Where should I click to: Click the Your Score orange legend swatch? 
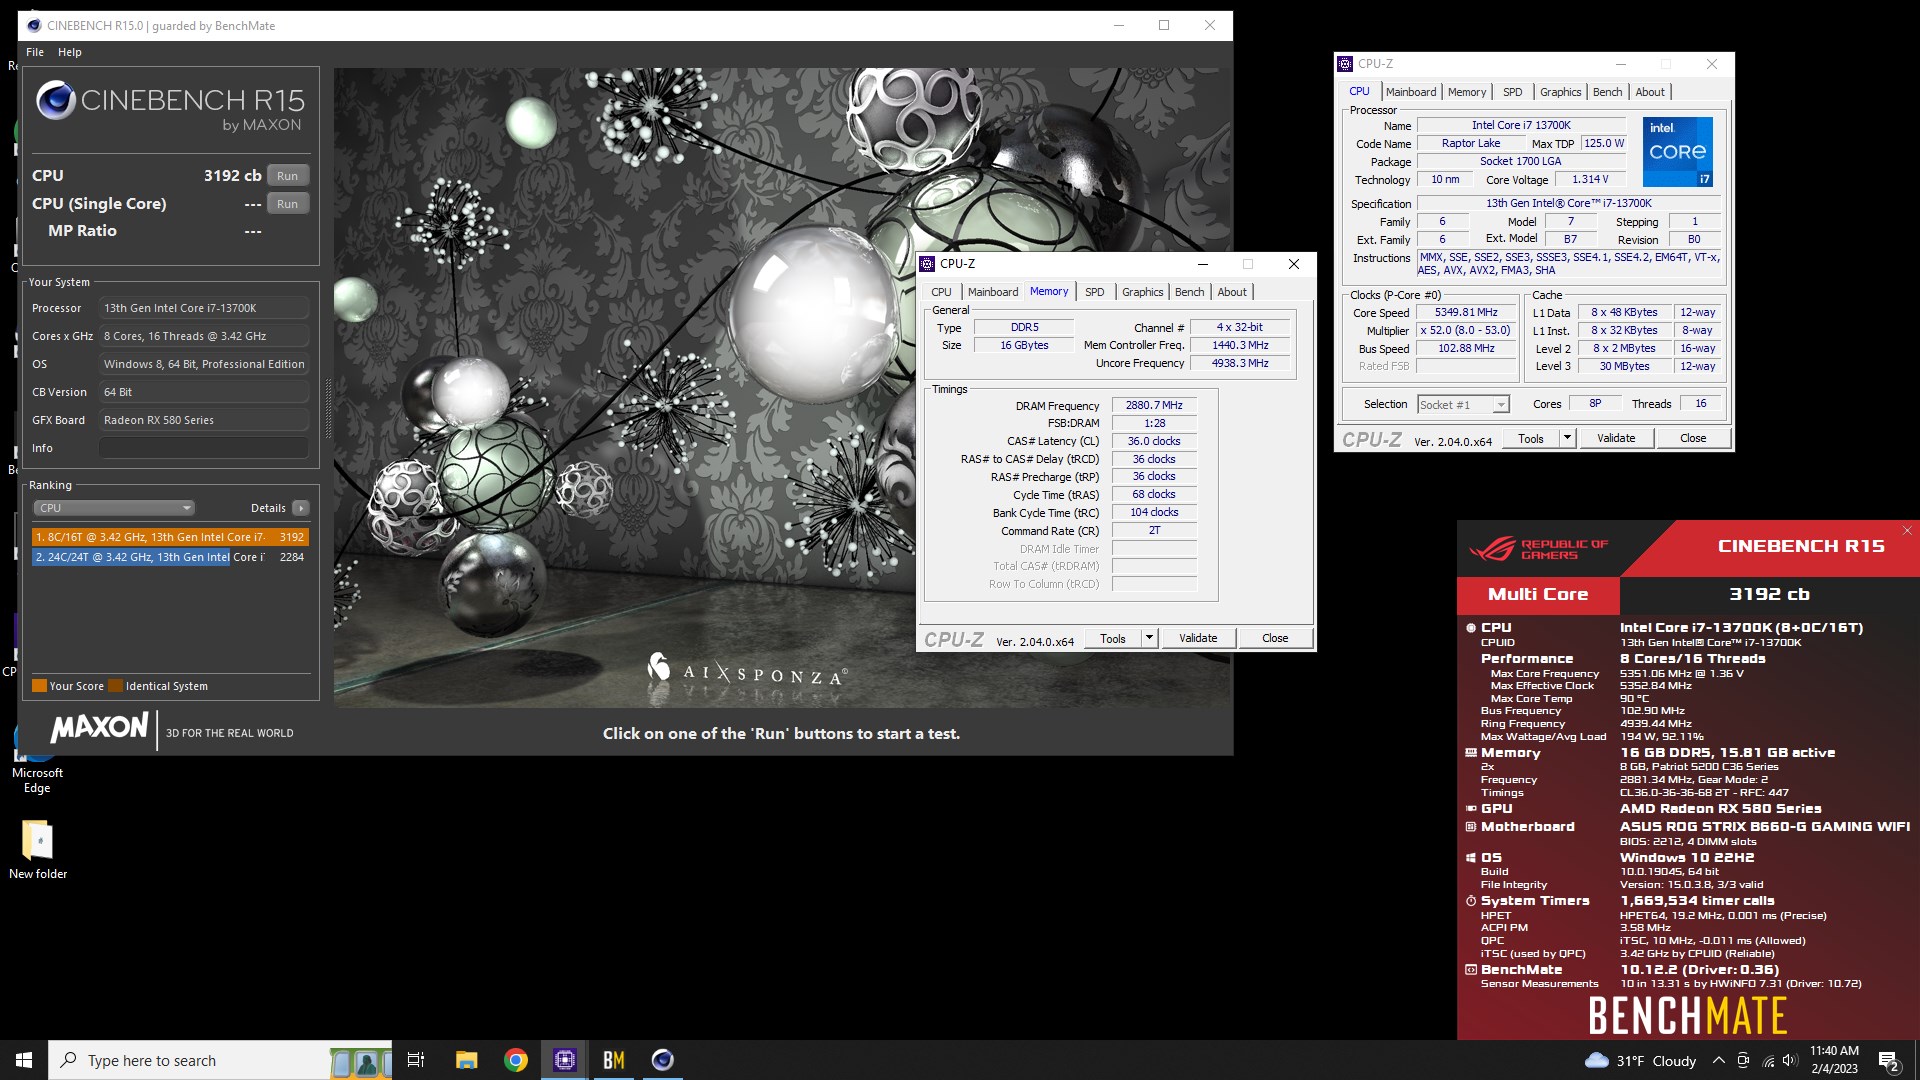(40, 686)
